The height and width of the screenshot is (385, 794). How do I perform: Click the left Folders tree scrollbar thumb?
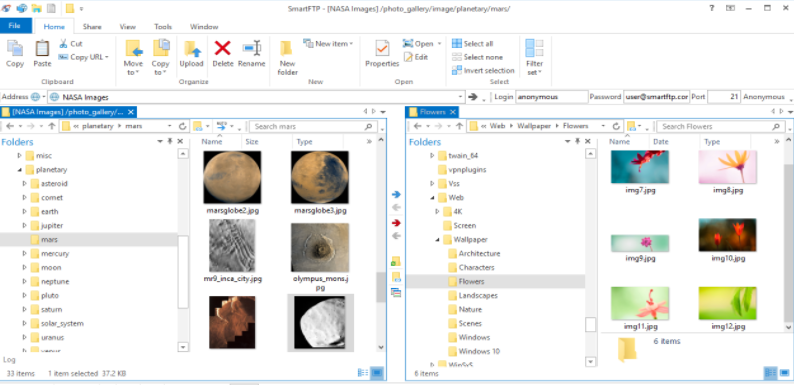click(x=183, y=272)
